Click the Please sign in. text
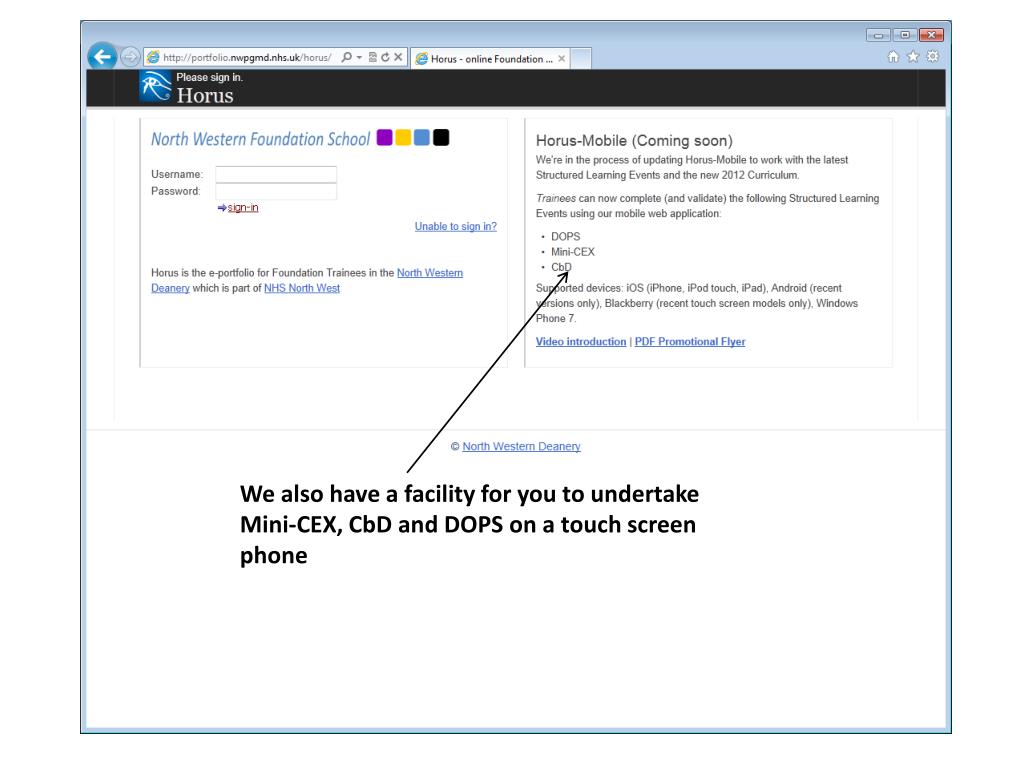 click(209, 77)
